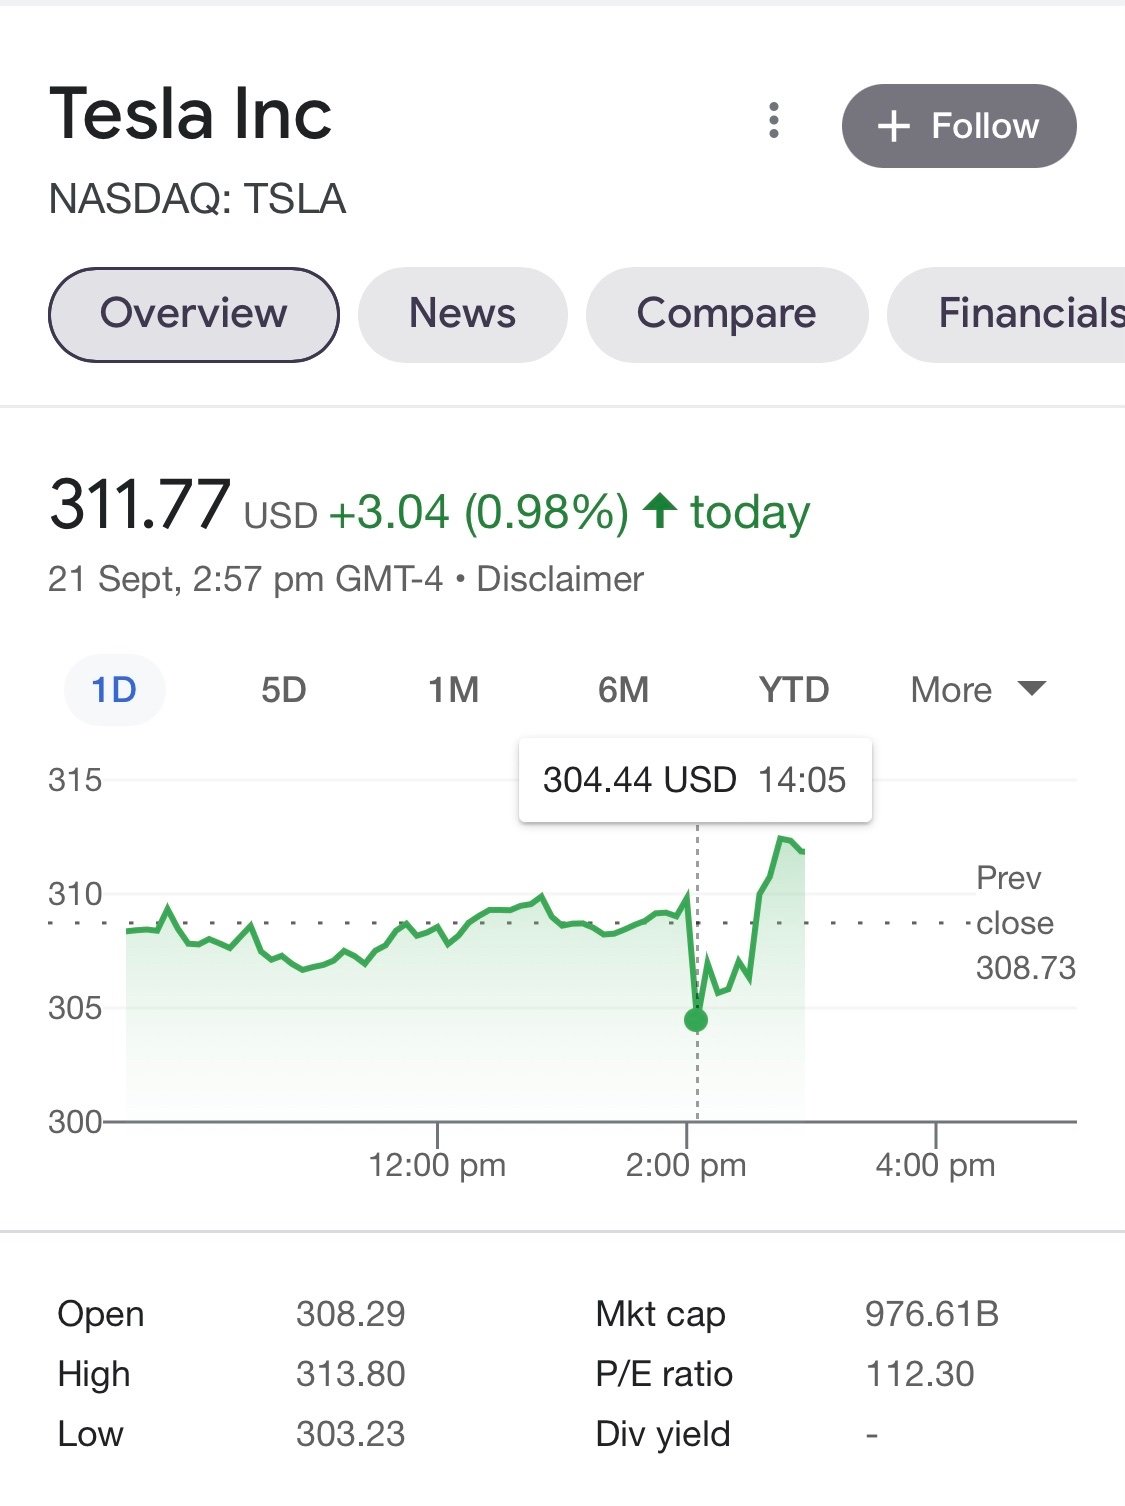Image resolution: width=1125 pixels, height=1506 pixels.
Task: Click the 304.44 USD chart tooltip
Action: tap(694, 780)
